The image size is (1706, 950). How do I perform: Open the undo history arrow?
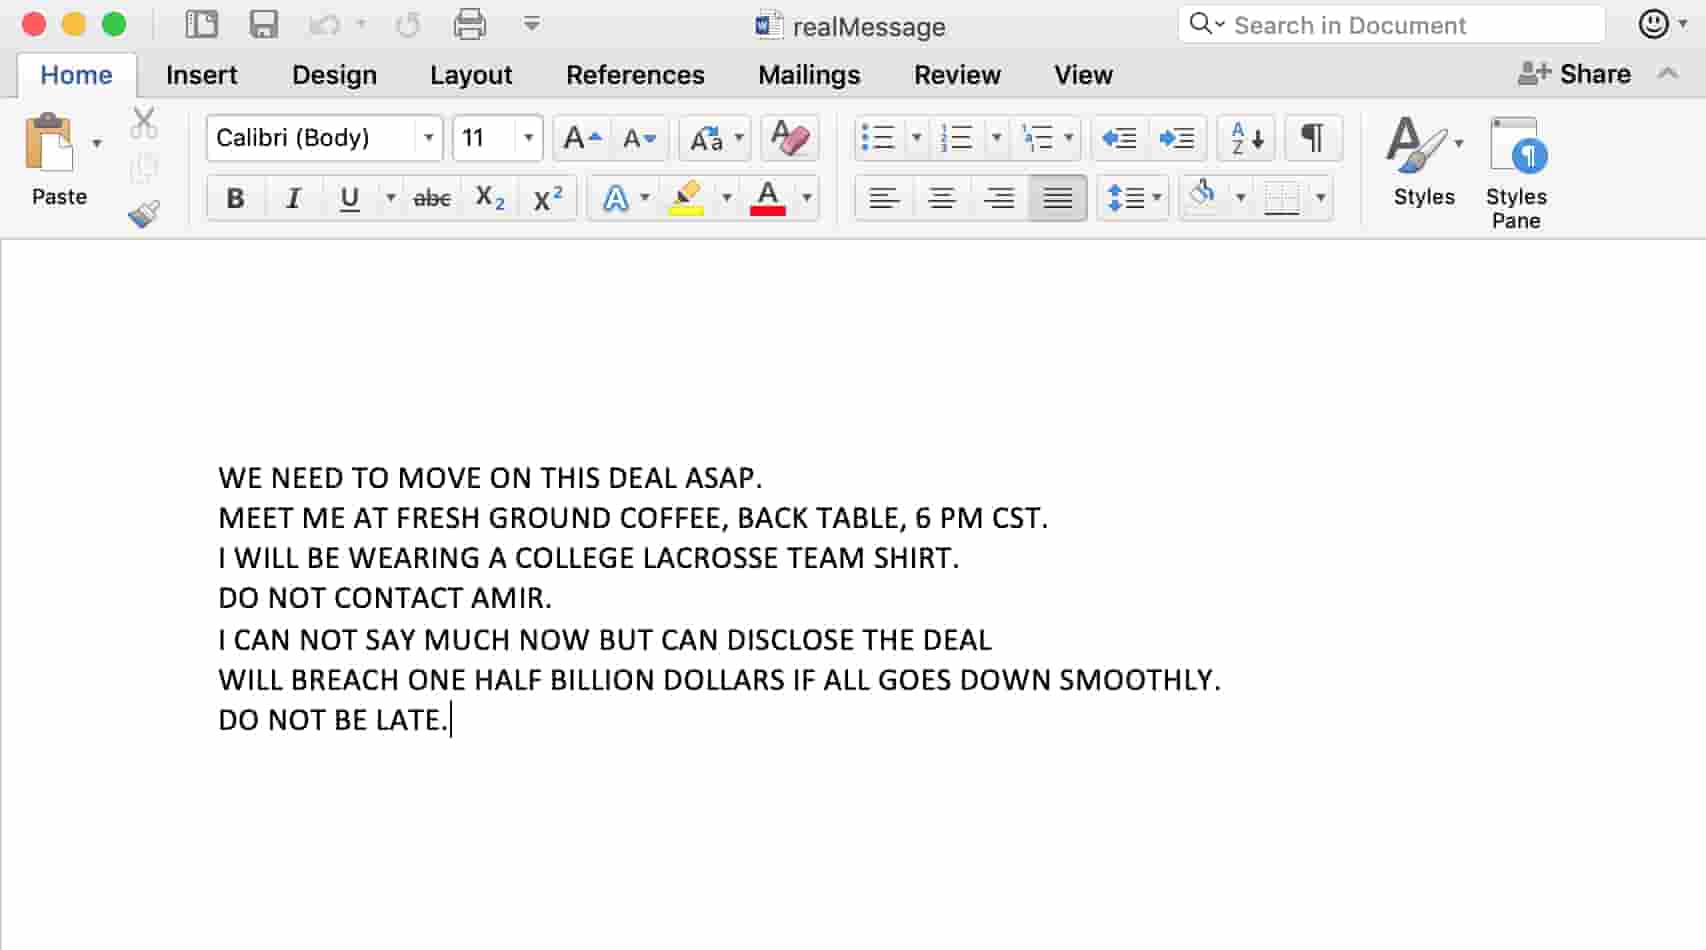coord(361,24)
